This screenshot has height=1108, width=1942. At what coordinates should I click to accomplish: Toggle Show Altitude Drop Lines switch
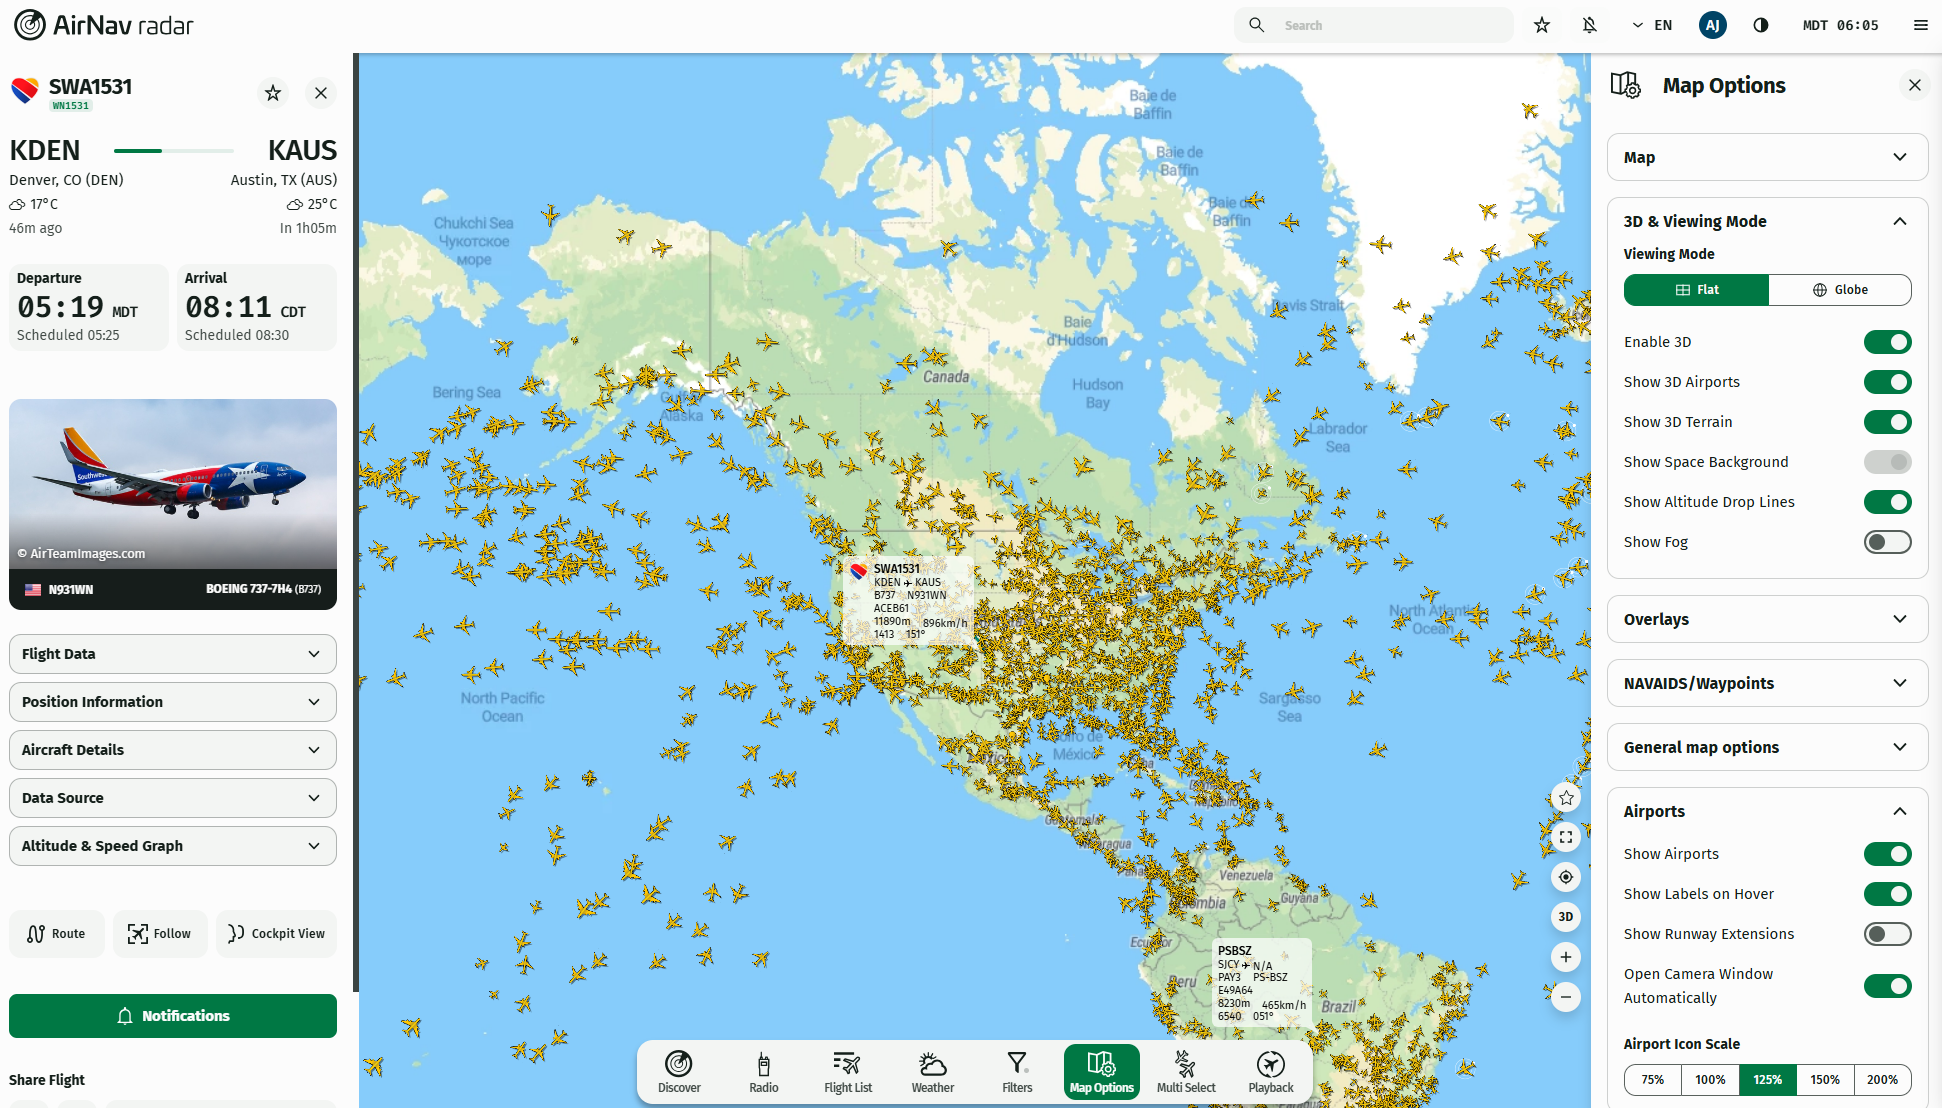(1887, 502)
